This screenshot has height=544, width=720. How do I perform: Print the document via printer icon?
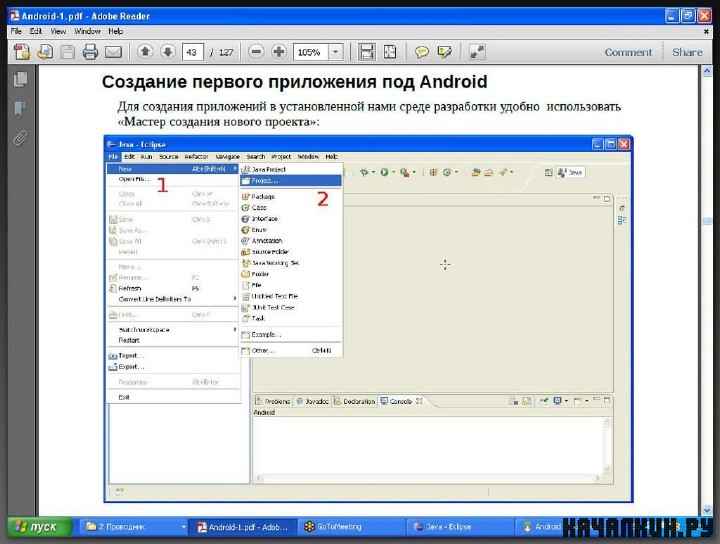pyautogui.click(x=90, y=52)
